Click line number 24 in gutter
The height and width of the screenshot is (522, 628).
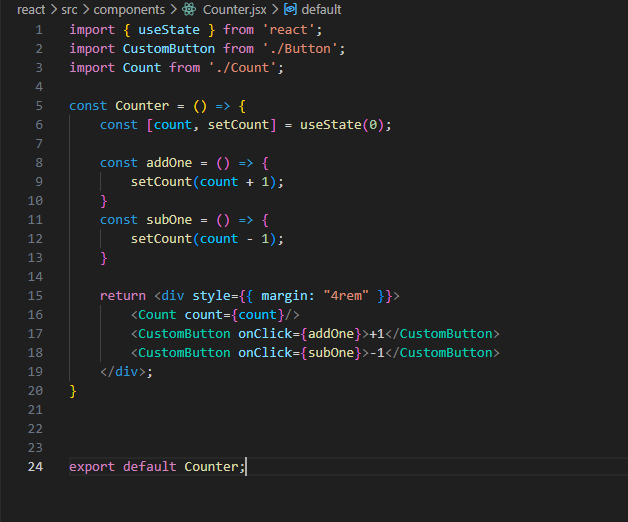point(35,467)
